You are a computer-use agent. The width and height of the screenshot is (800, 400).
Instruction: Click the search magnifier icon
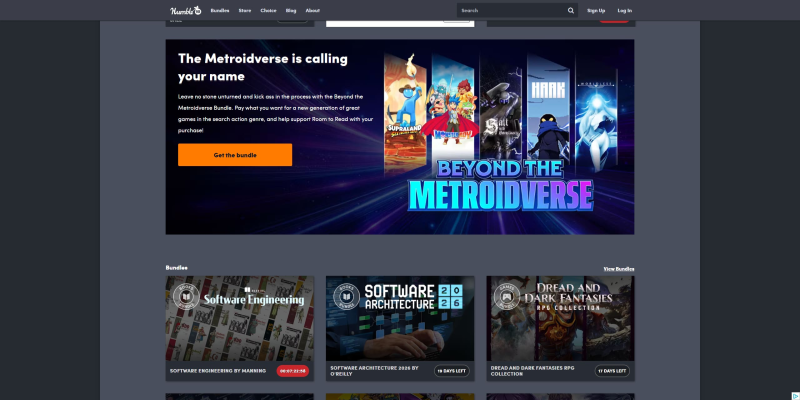coord(570,10)
